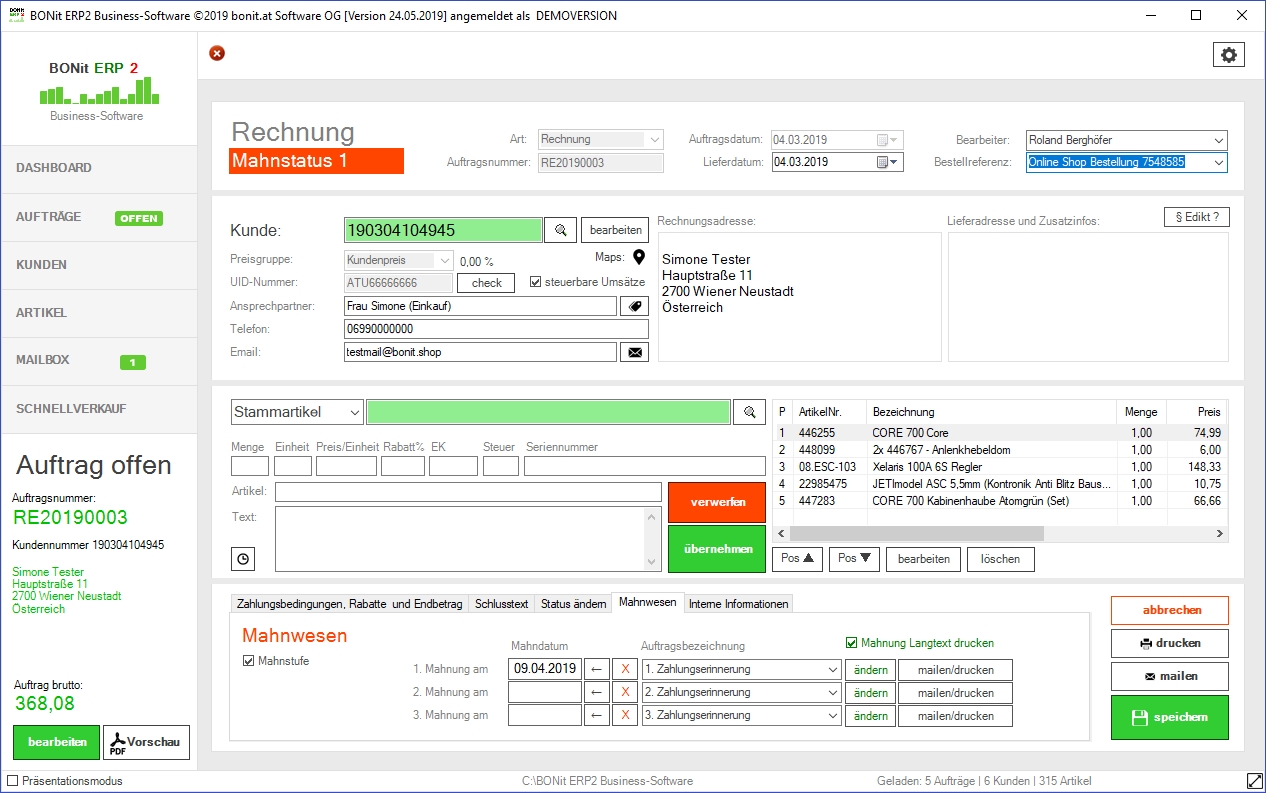Enable Präsentationsmodus checkbox

[x=13, y=781]
